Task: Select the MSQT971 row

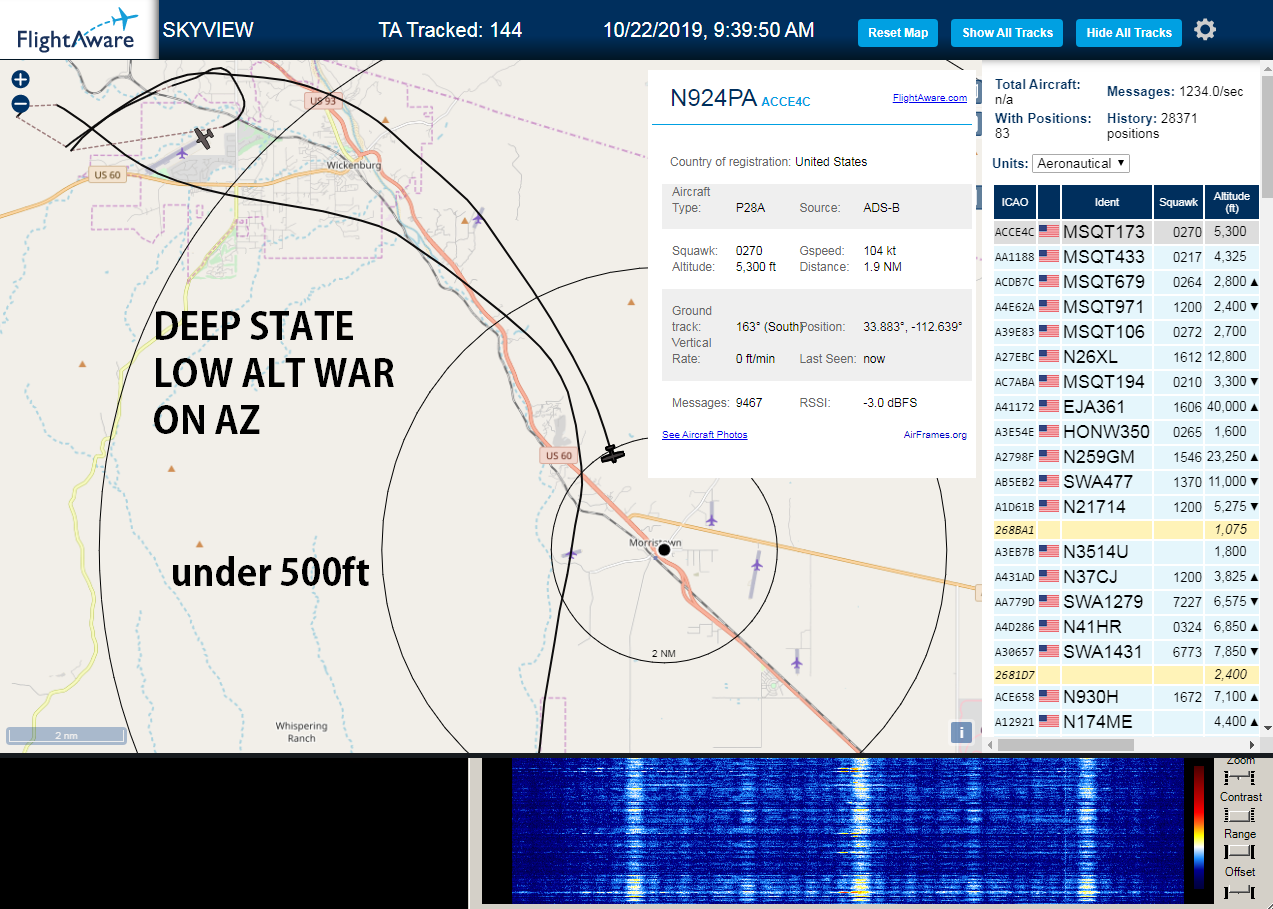Action: [1127, 307]
